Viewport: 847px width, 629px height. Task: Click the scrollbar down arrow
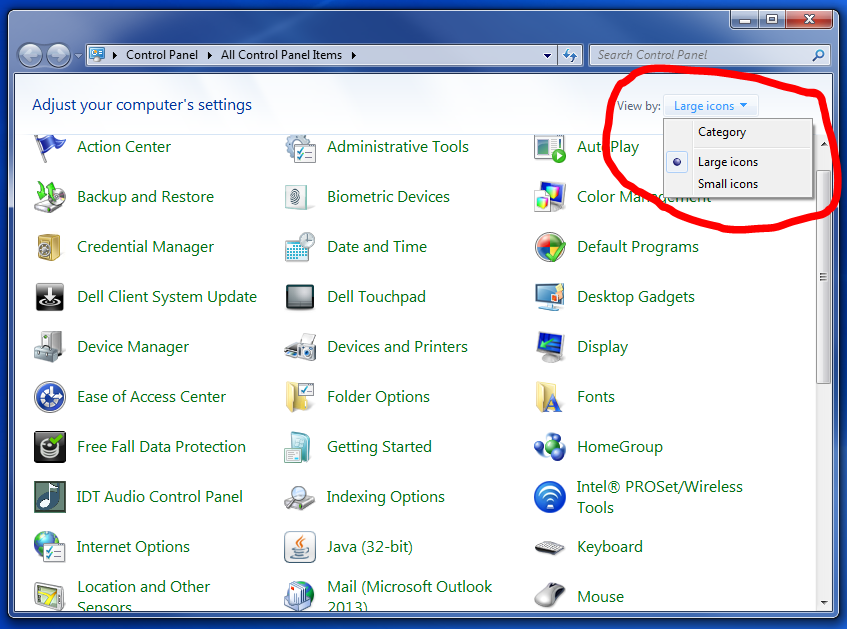(824, 603)
